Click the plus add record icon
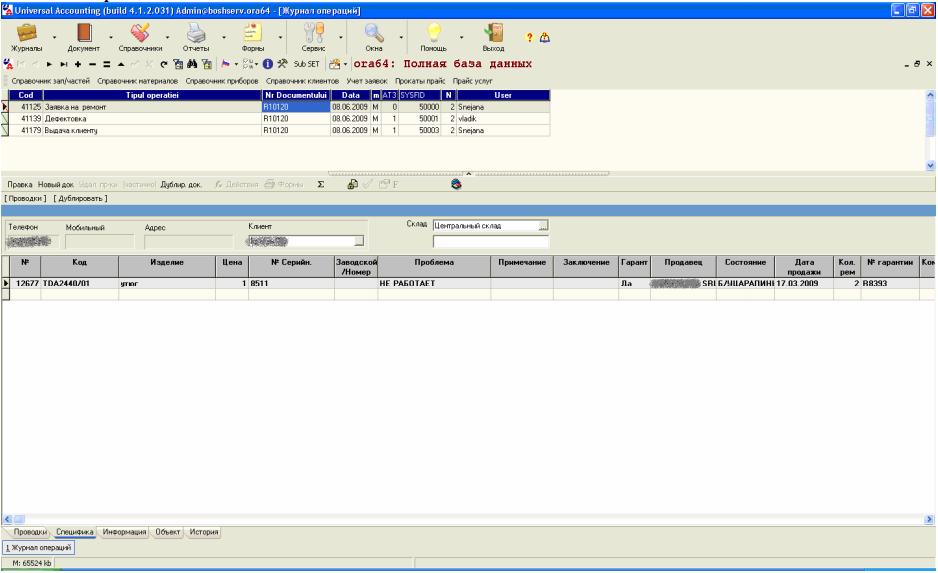The width and height of the screenshot is (938, 573). pyautogui.click(x=78, y=64)
